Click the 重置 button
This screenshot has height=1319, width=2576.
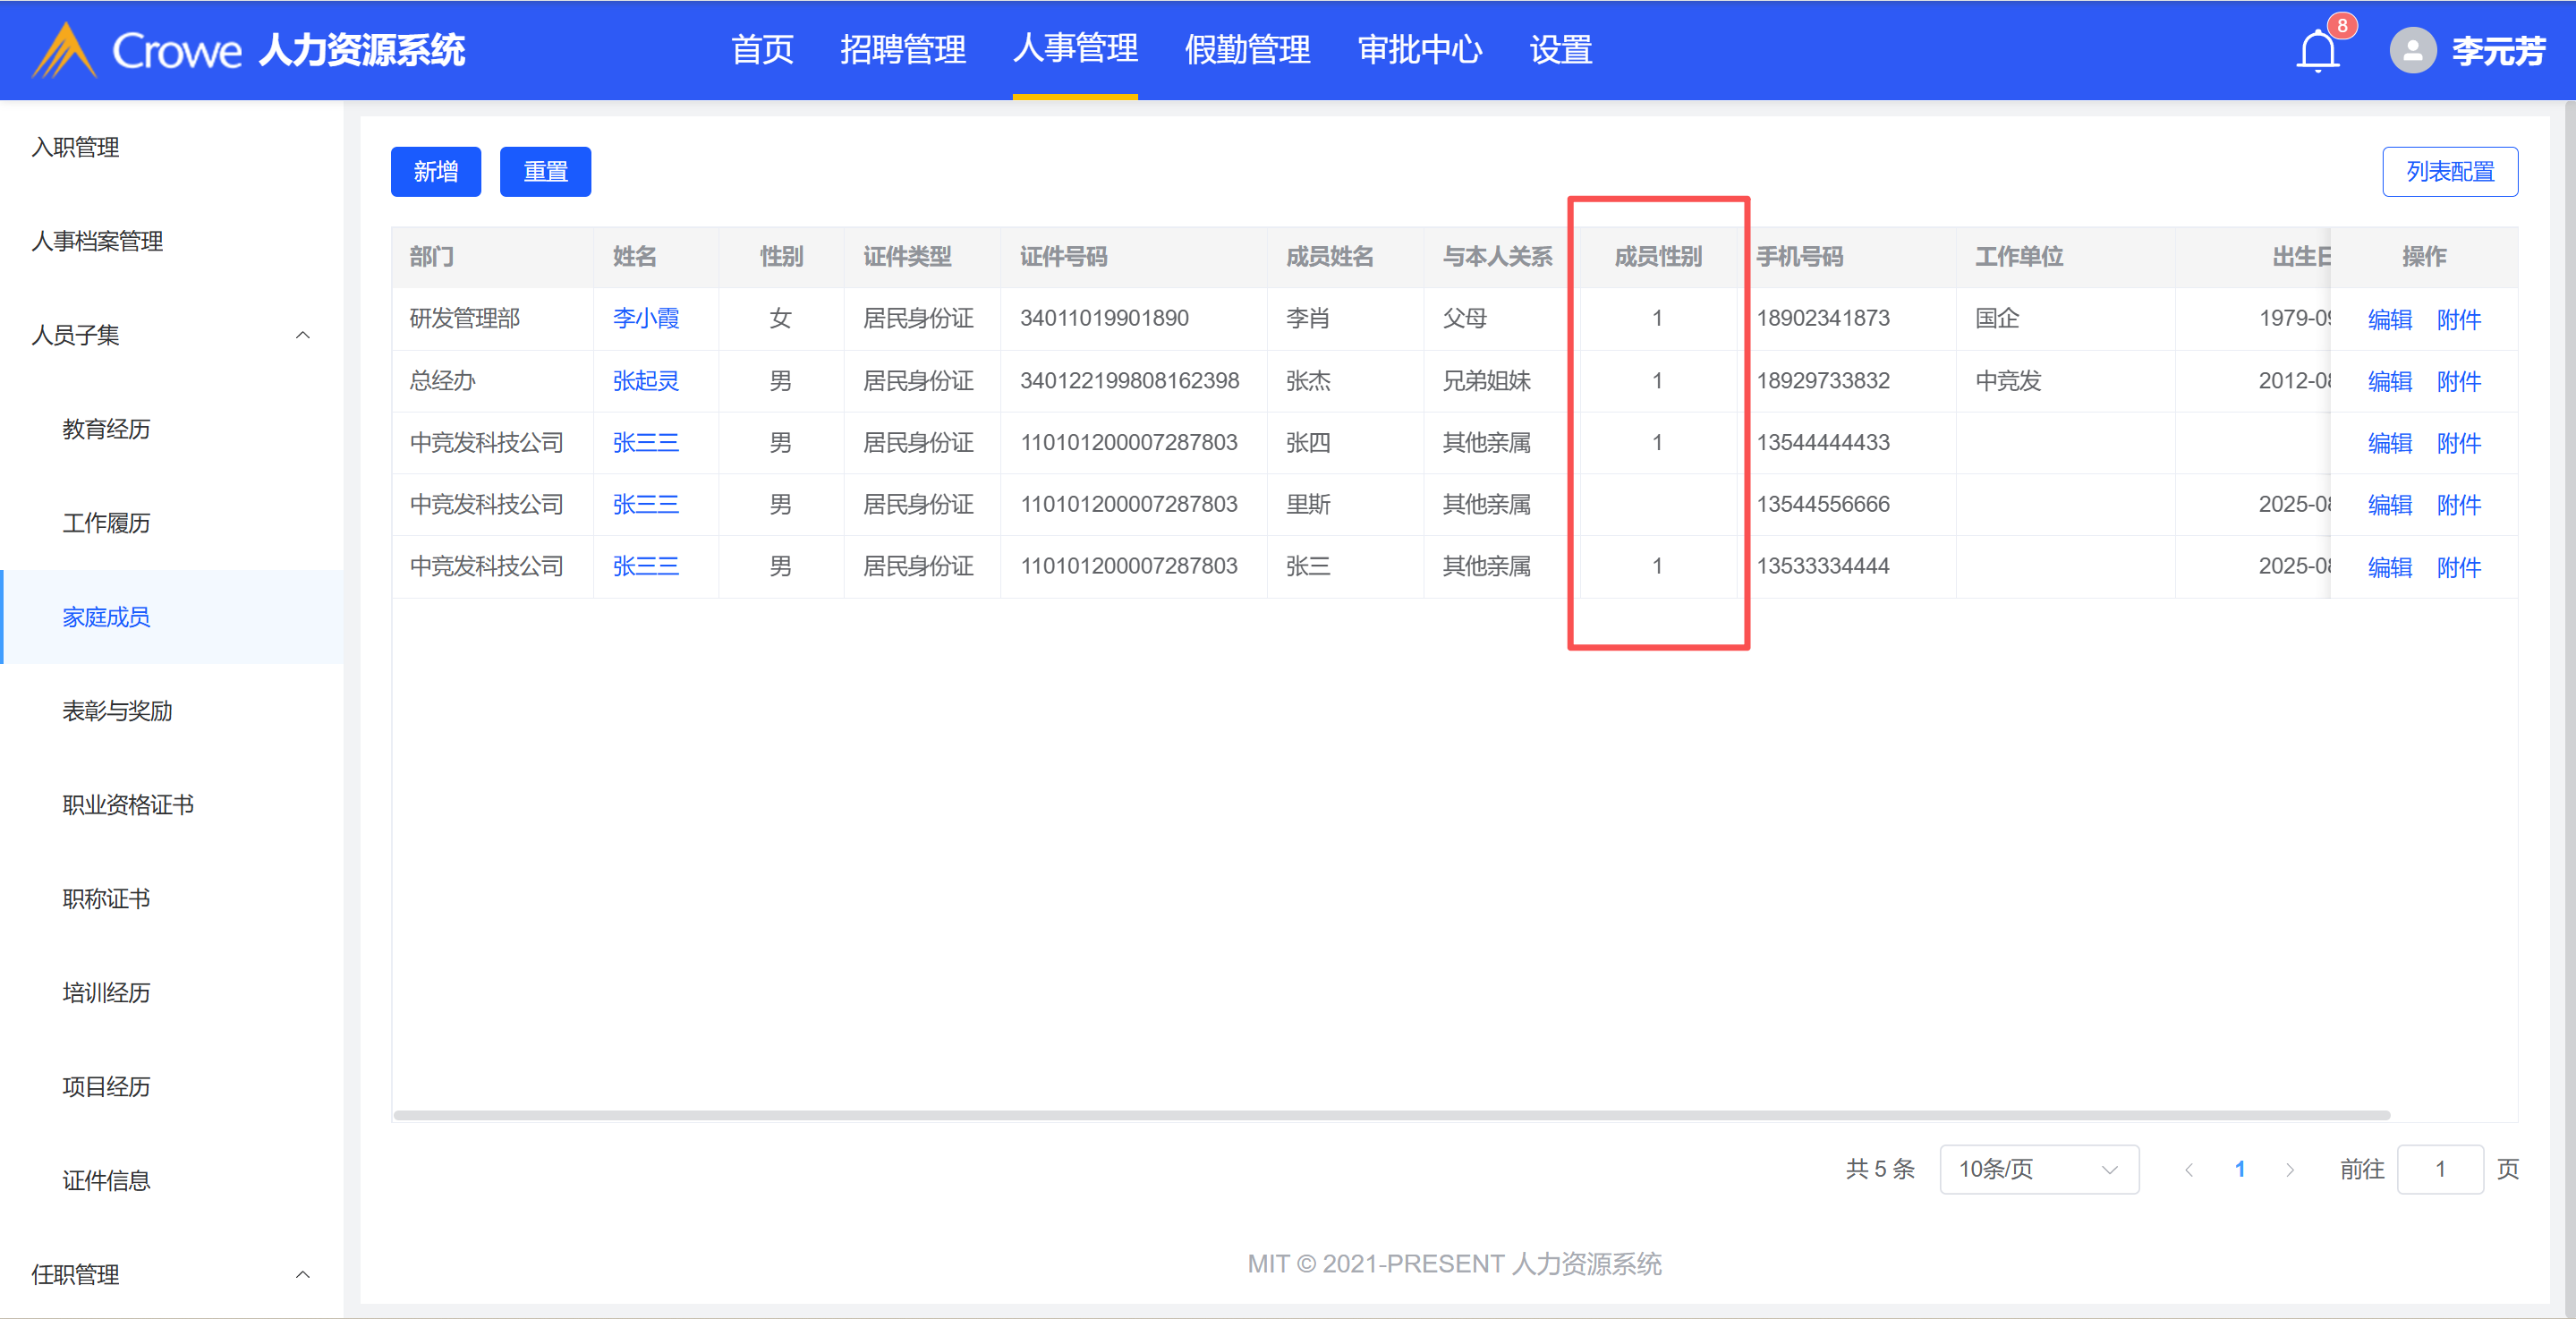[545, 172]
